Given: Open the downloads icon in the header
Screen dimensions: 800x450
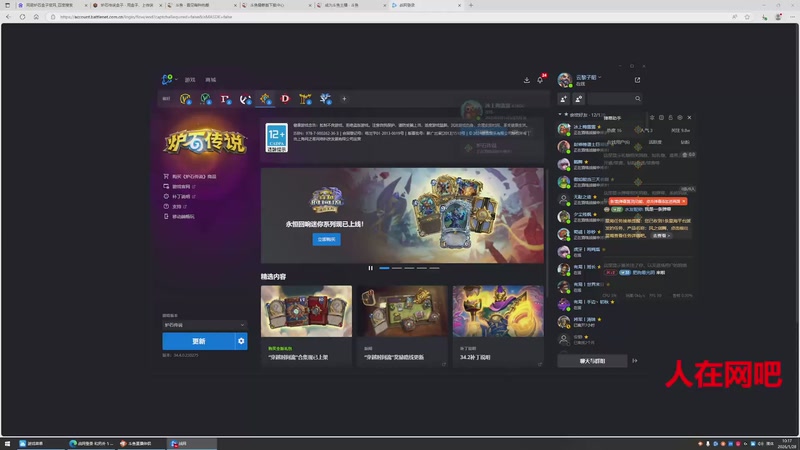Looking at the screenshot, I should pos(527,80).
